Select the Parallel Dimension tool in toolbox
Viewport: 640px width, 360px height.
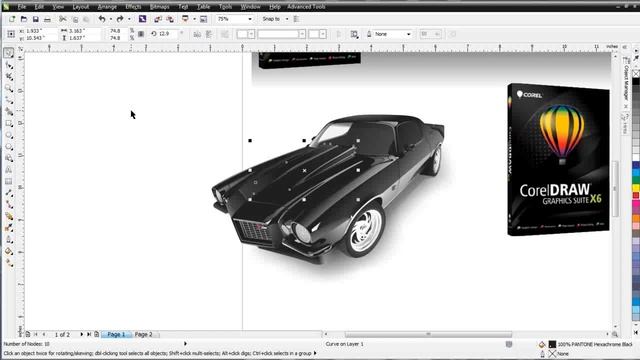point(9,193)
